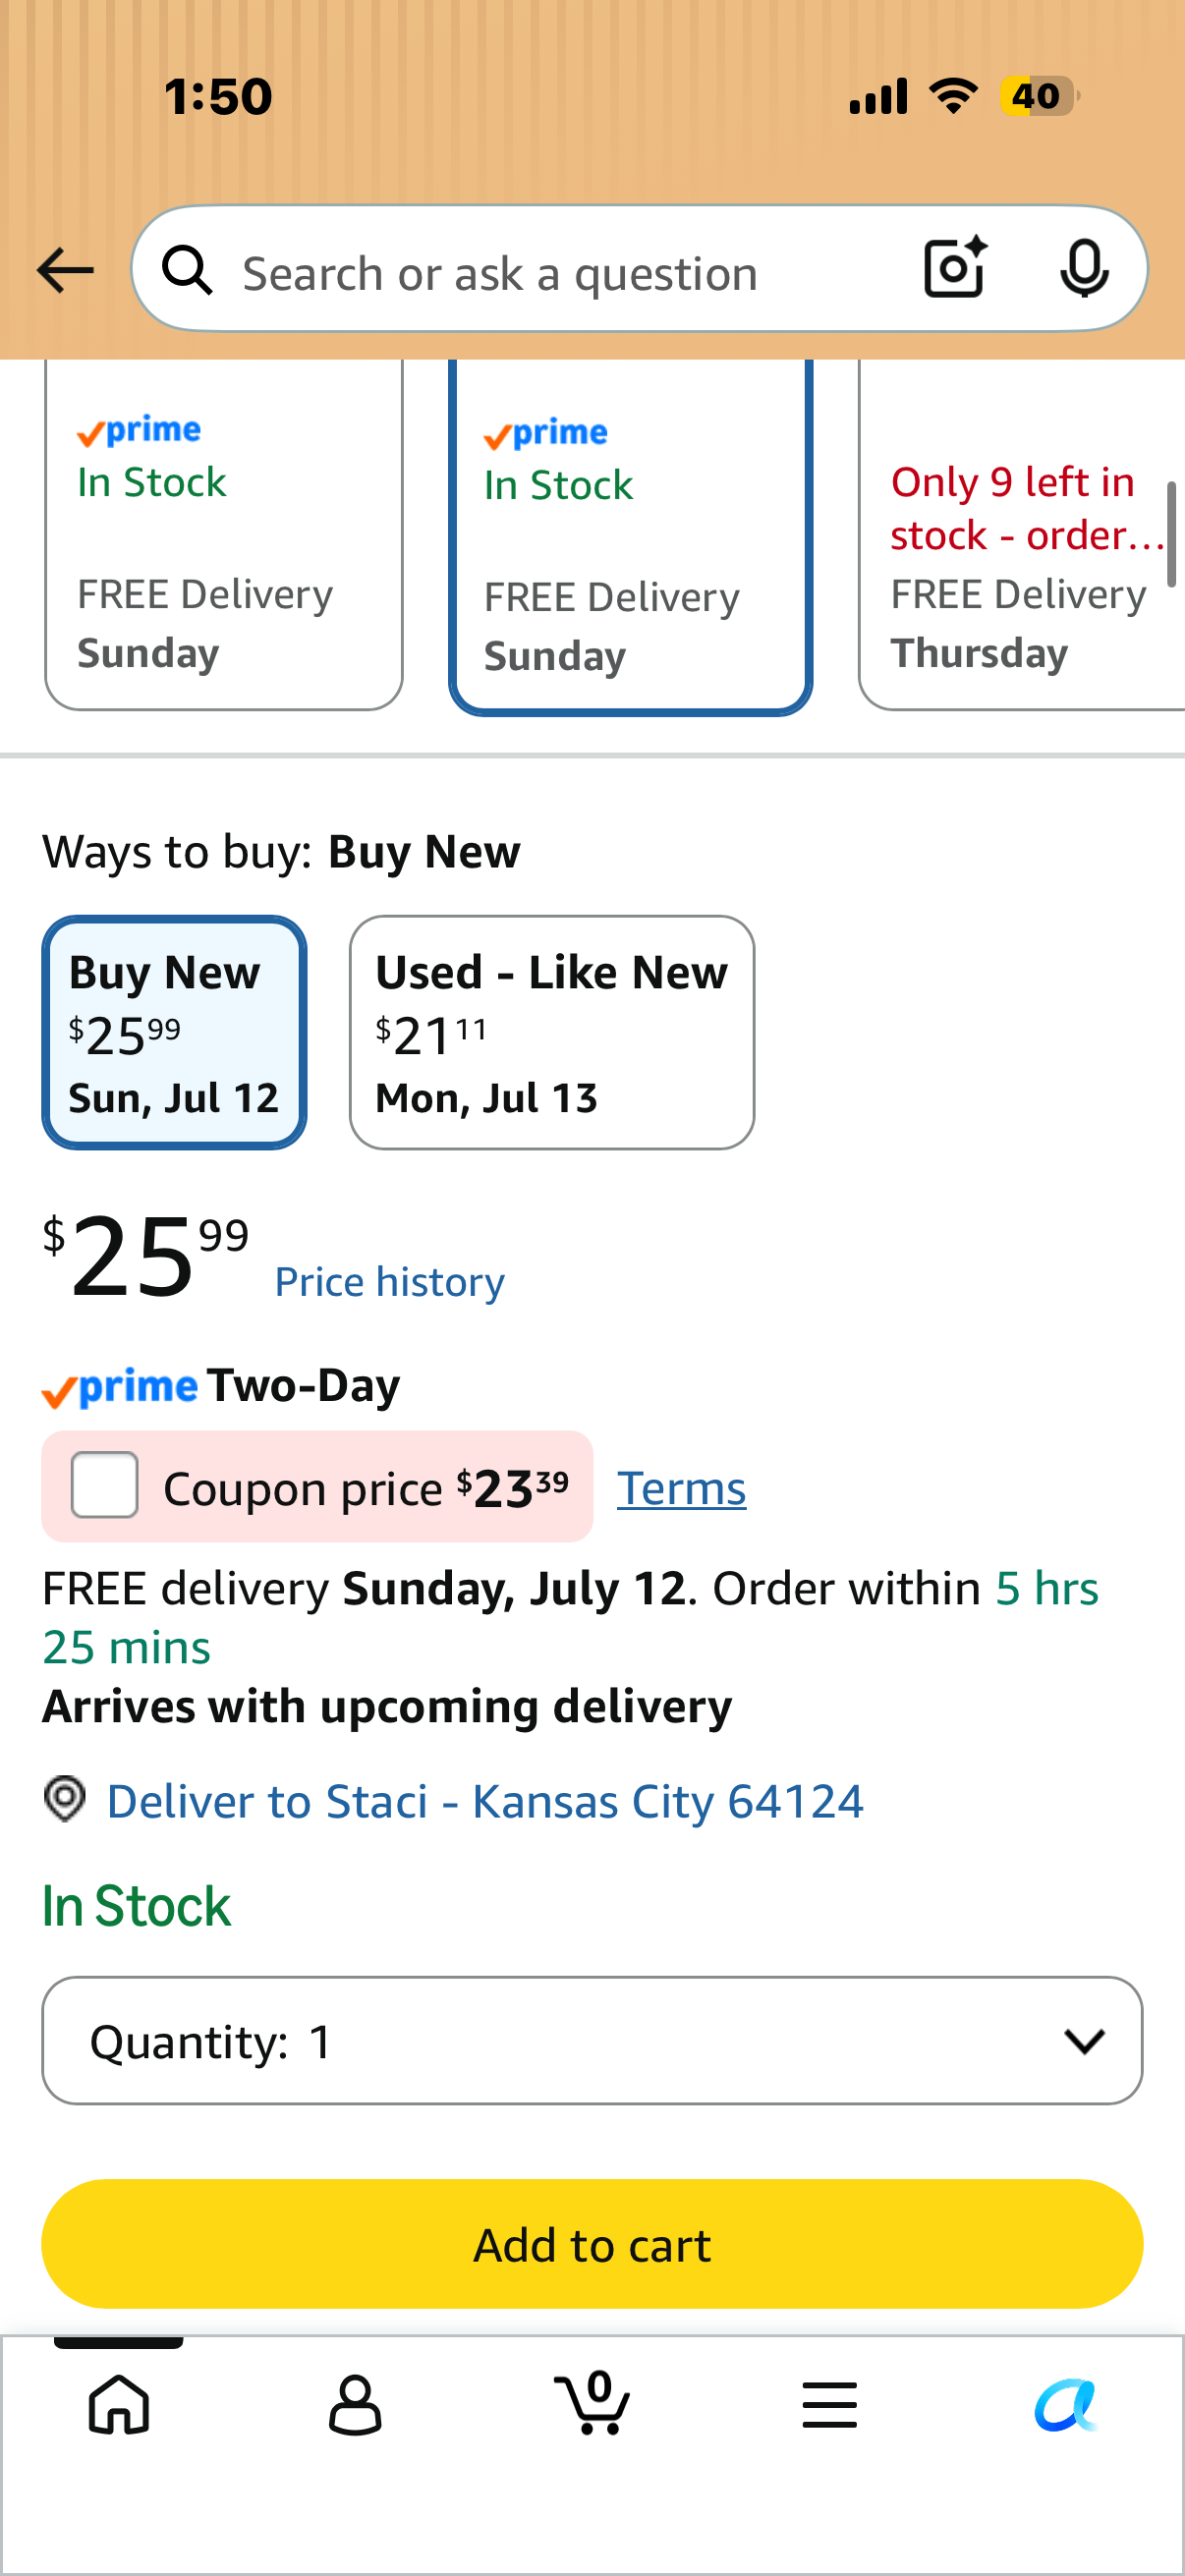Tap the Add to cart button
Screen dimensions: 1185x2576
click(x=592, y=2243)
